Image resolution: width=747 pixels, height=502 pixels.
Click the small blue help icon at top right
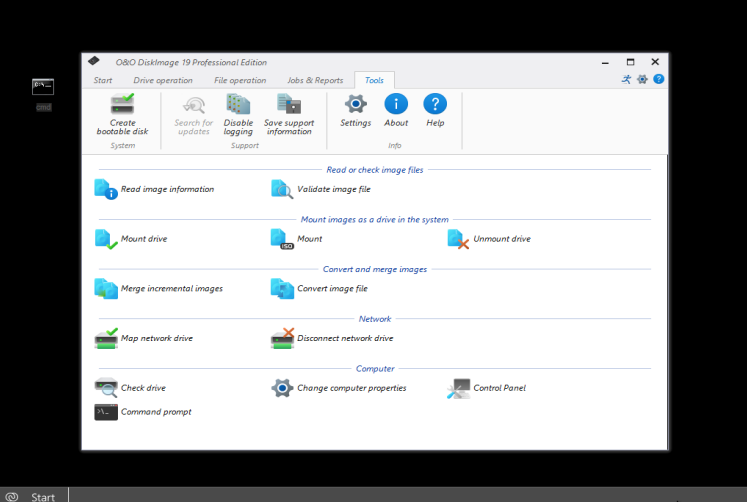tap(658, 79)
